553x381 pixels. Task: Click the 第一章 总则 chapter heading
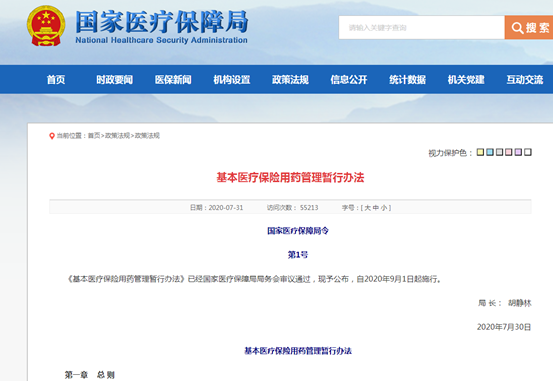(90, 375)
